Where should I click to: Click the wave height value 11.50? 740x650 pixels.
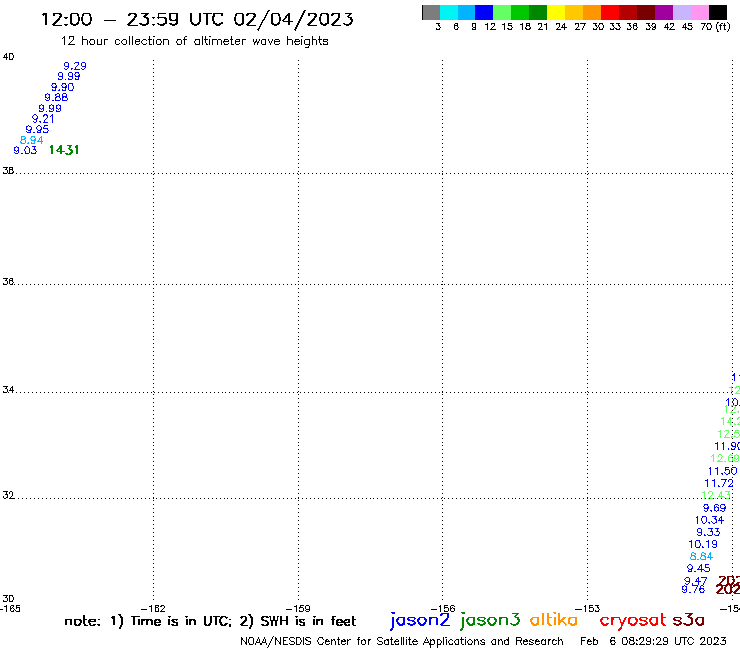pyautogui.click(x=722, y=471)
